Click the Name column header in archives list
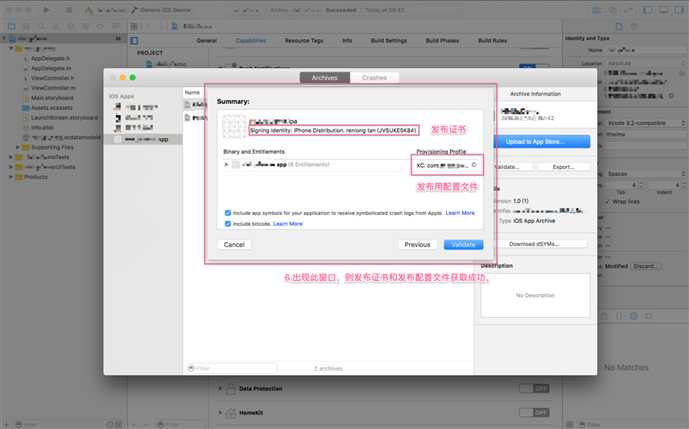The width and height of the screenshot is (689, 429). (x=192, y=92)
